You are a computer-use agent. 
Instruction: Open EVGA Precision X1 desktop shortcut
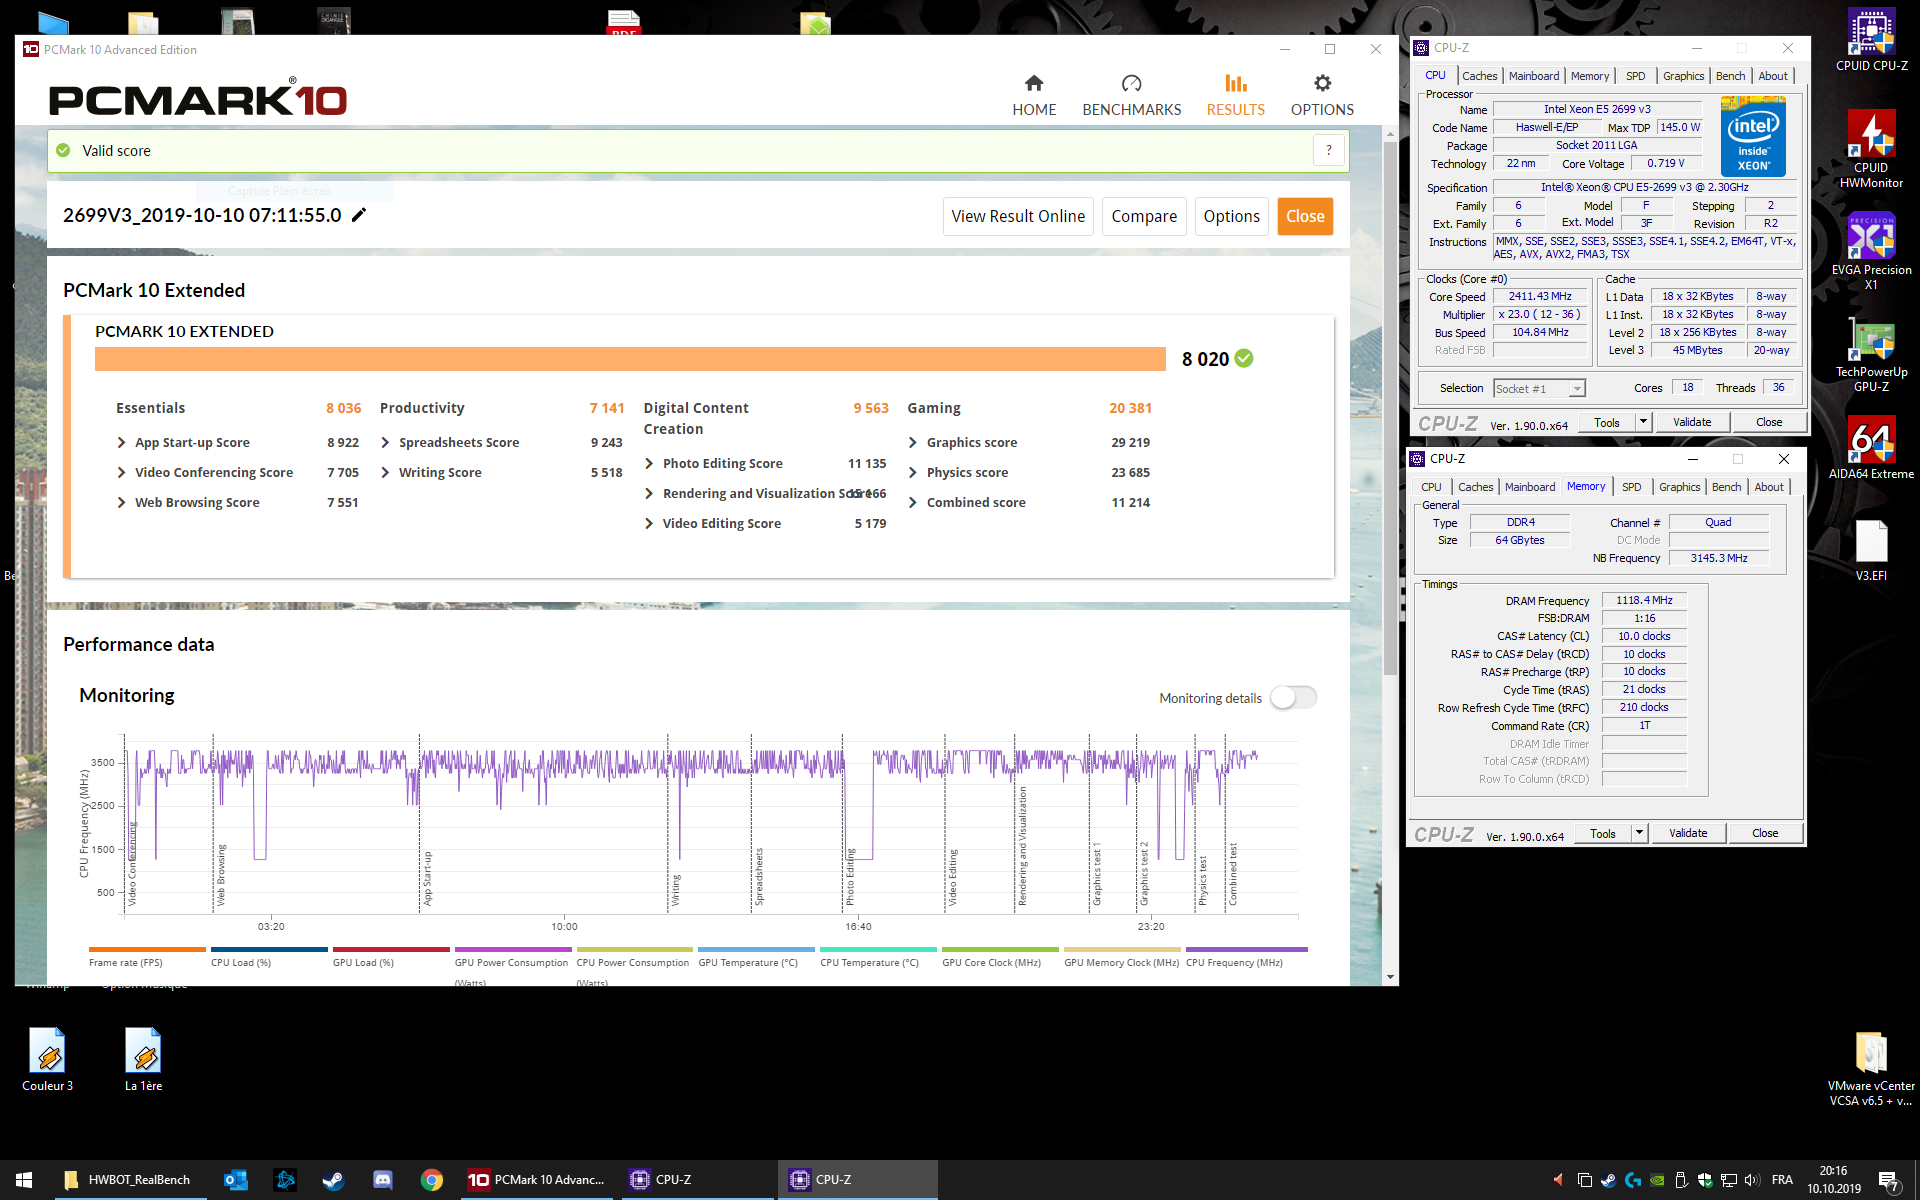point(1871,252)
